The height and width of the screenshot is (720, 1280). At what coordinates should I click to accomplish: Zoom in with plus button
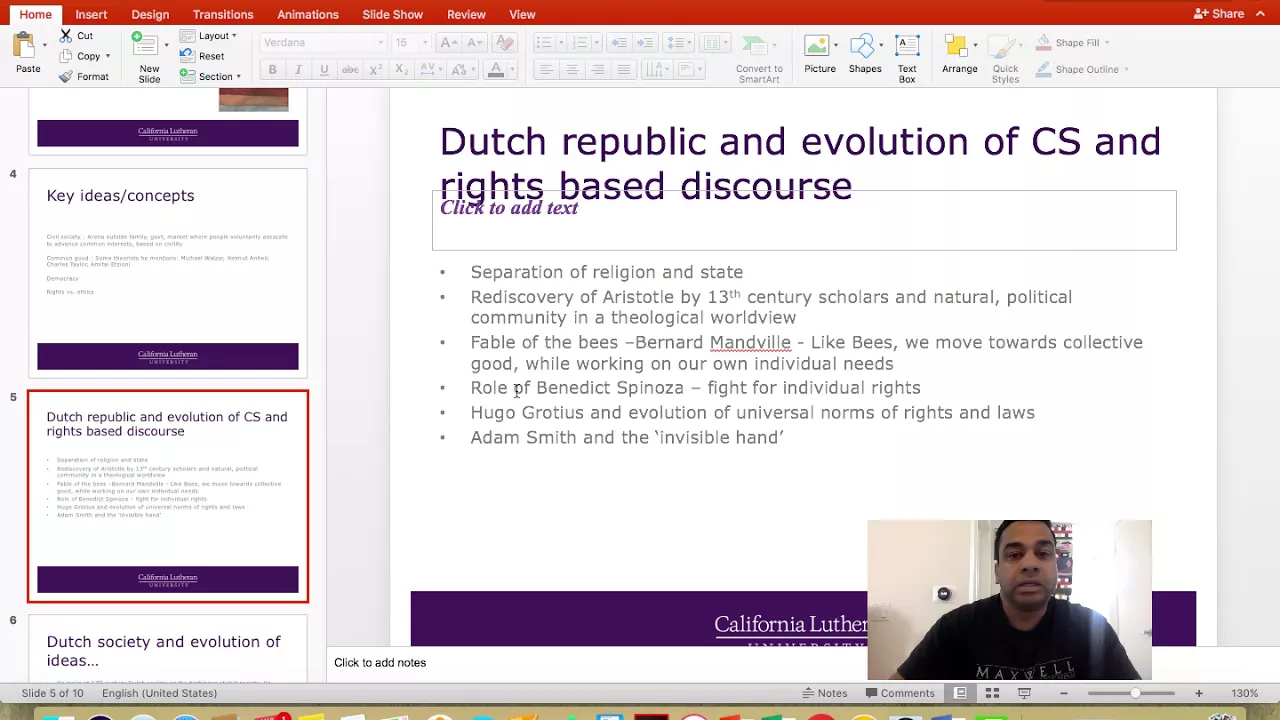pyautogui.click(x=1198, y=693)
